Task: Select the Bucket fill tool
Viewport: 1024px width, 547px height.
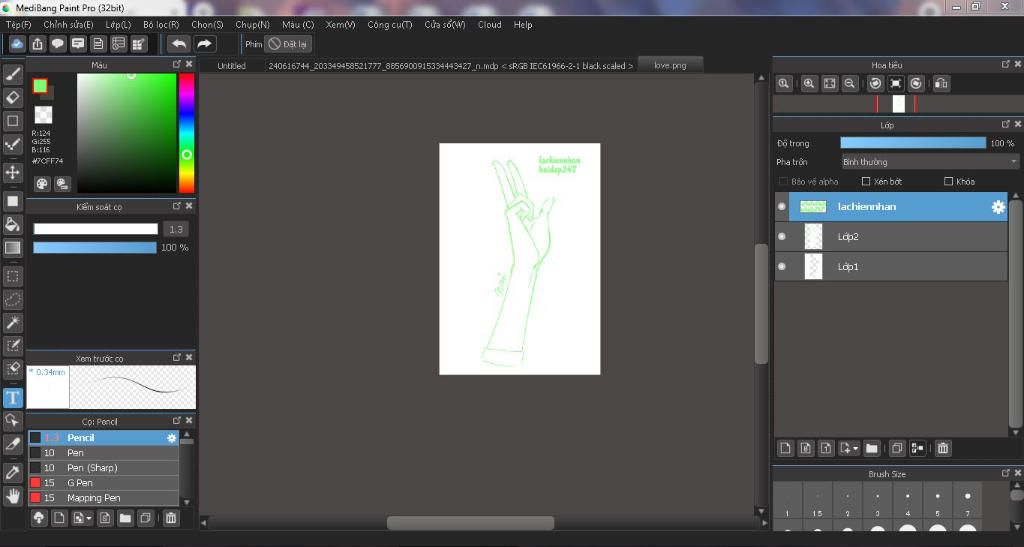Action: pos(12,224)
